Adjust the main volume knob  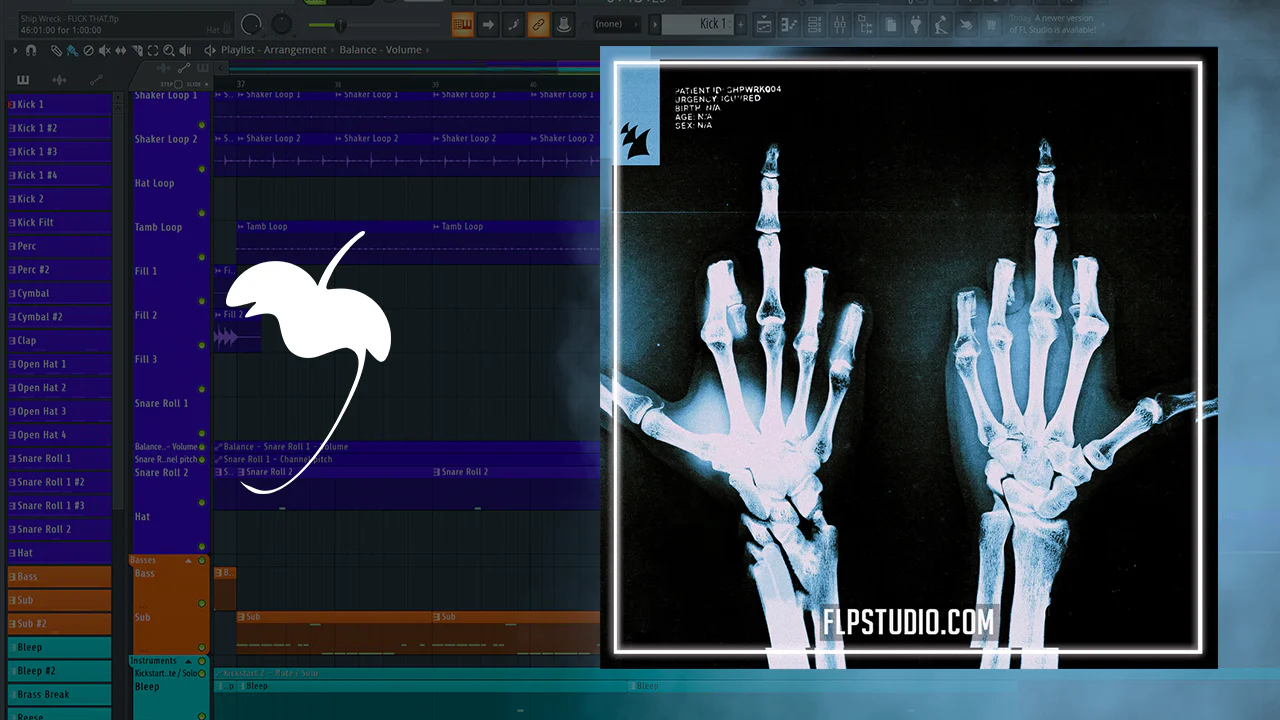pos(252,24)
